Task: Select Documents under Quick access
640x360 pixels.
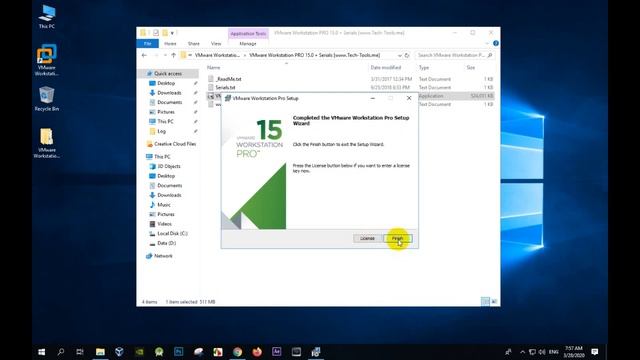Action: (x=169, y=102)
